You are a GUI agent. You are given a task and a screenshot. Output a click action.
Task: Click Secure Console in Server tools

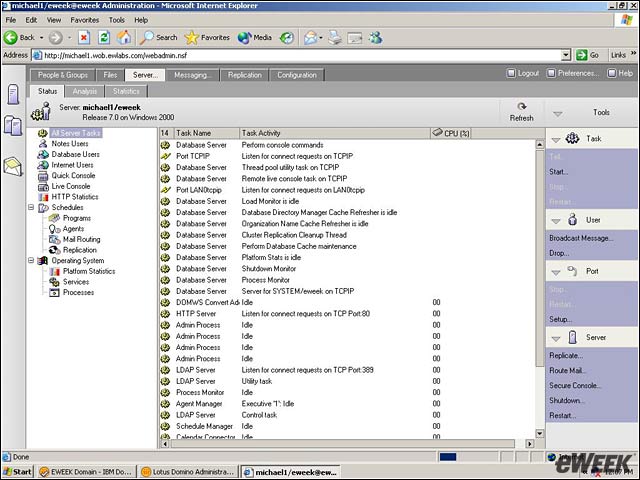575,385
